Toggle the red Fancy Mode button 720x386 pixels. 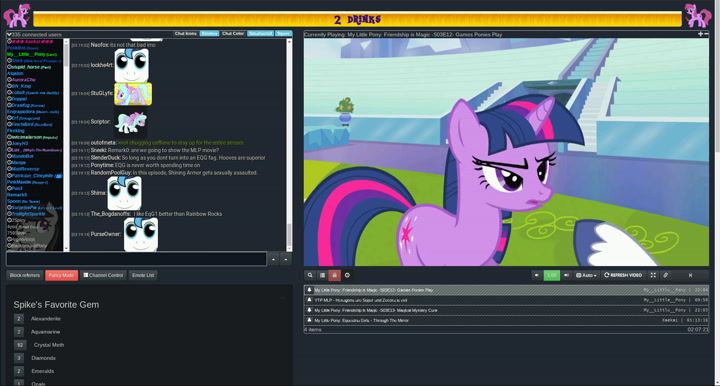click(62, 275)
